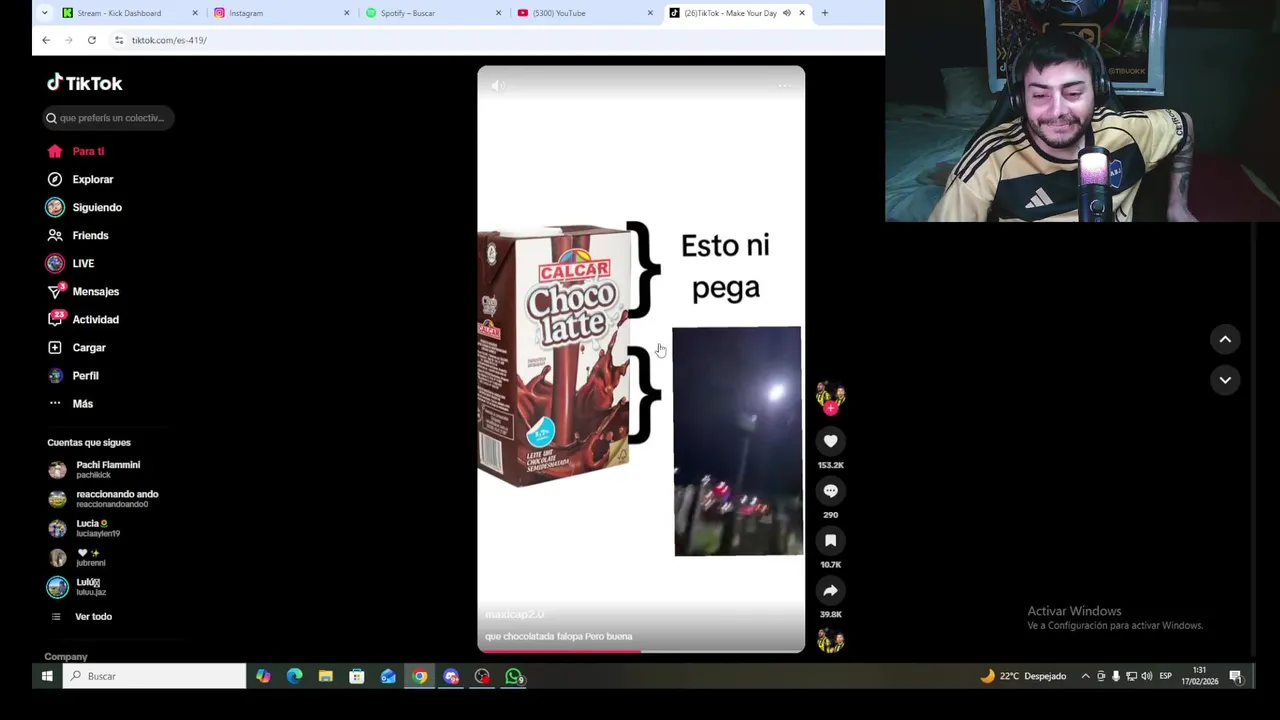Open File Explorer from taskbar

(325, 676)
